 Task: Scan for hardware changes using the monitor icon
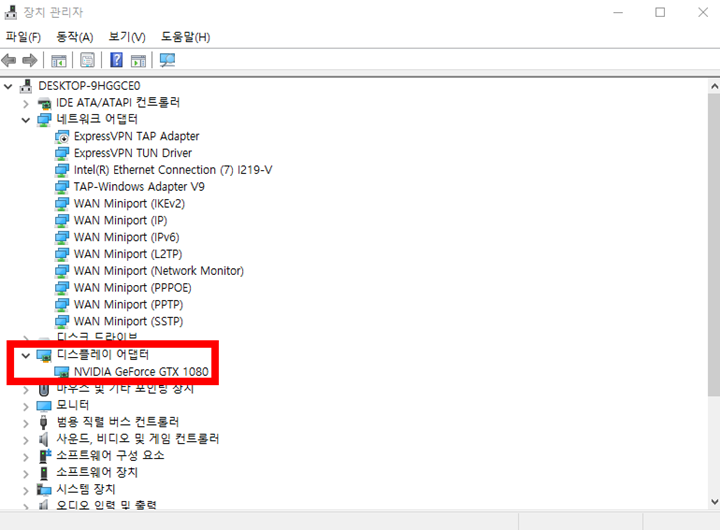point(167,61)
